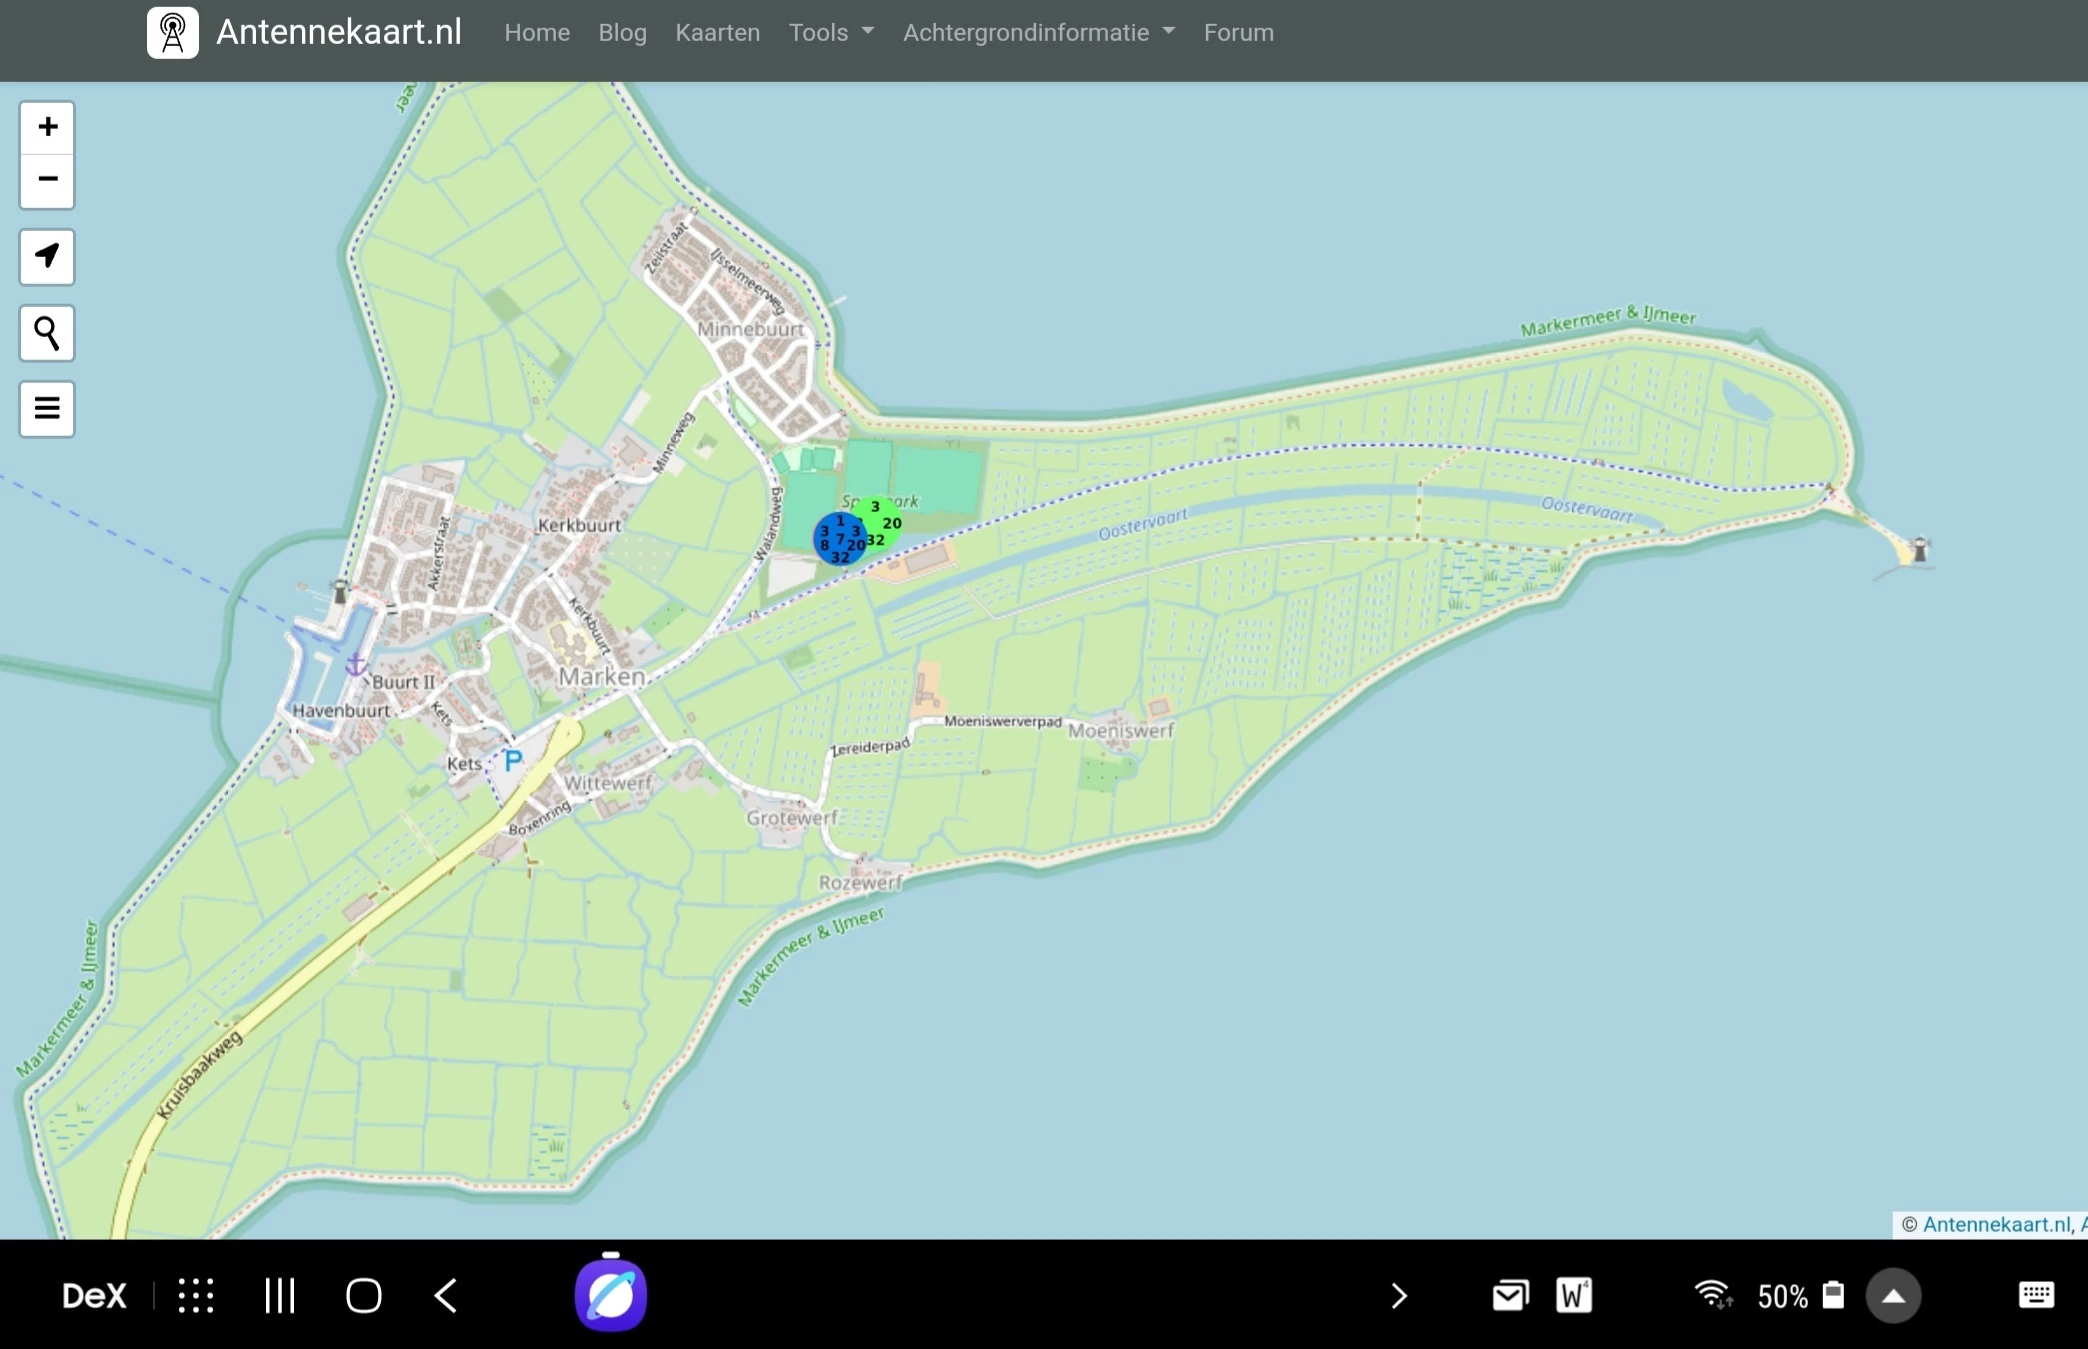Screen dimensions: 2088x1349
Task: Click the Home navigation link
Action: (537, 33)
